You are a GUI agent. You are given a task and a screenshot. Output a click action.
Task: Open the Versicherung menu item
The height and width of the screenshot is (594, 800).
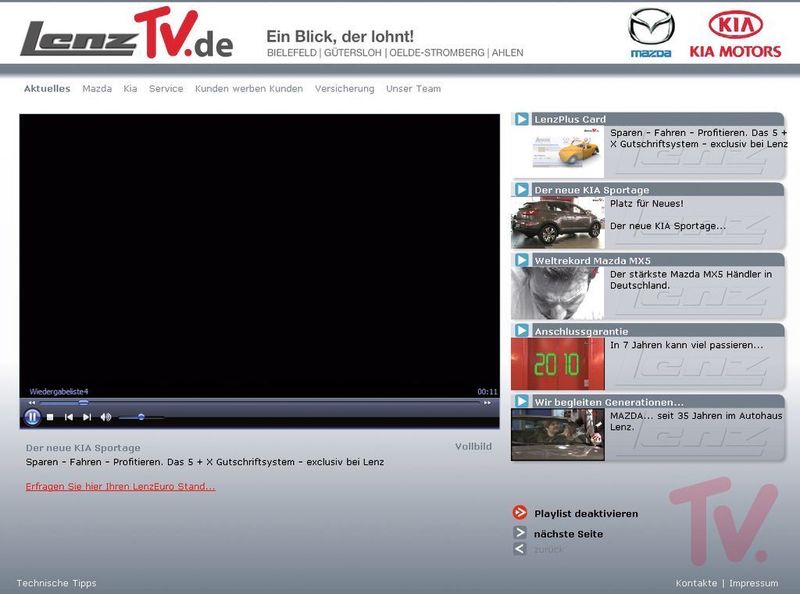[x=344, y=88]
